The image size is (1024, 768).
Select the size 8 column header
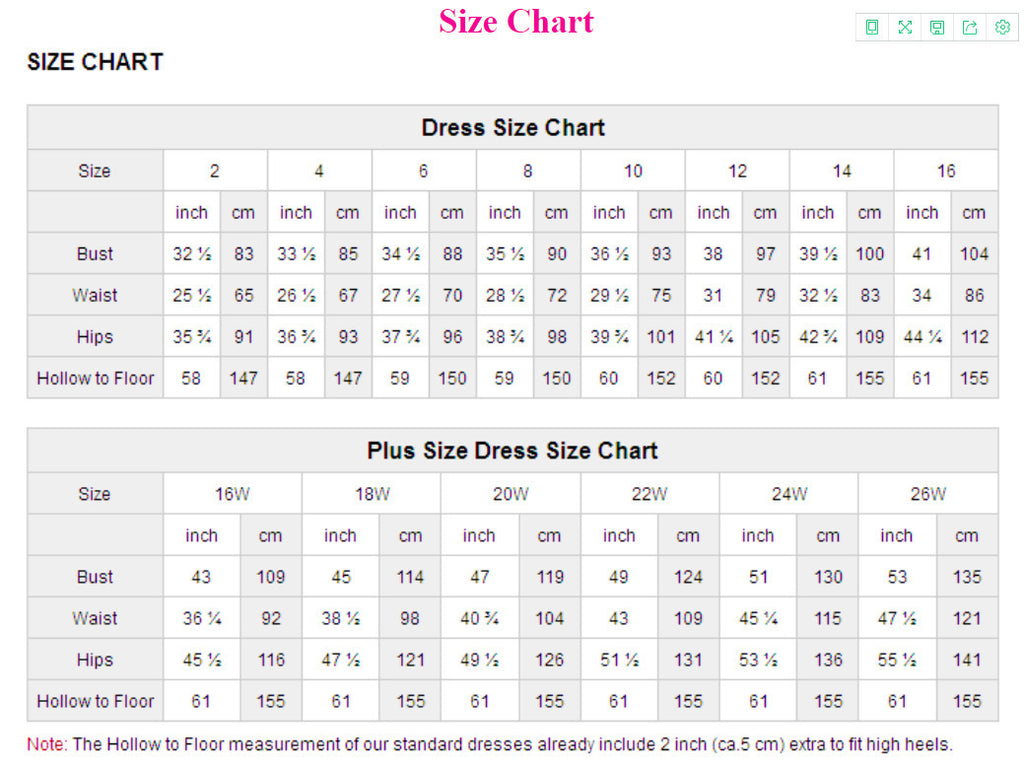pos(528,170)
